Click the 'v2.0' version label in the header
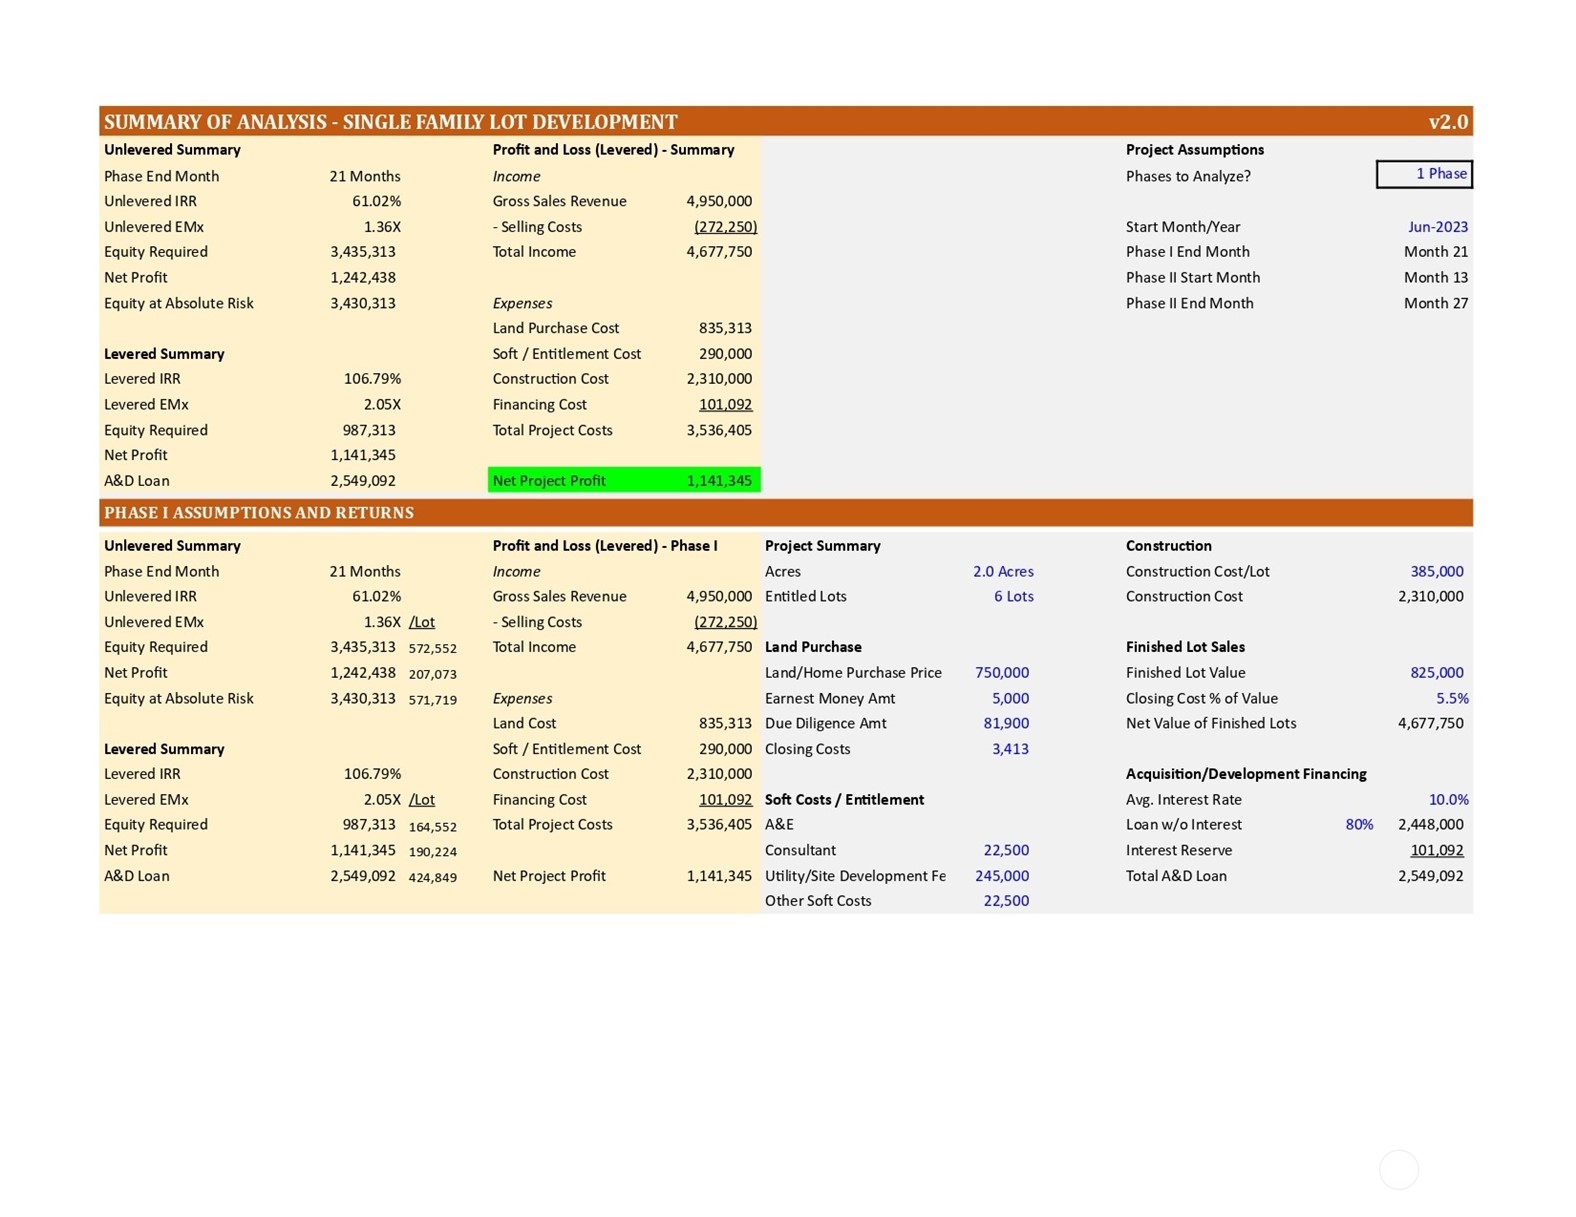 coord(1448,122)
